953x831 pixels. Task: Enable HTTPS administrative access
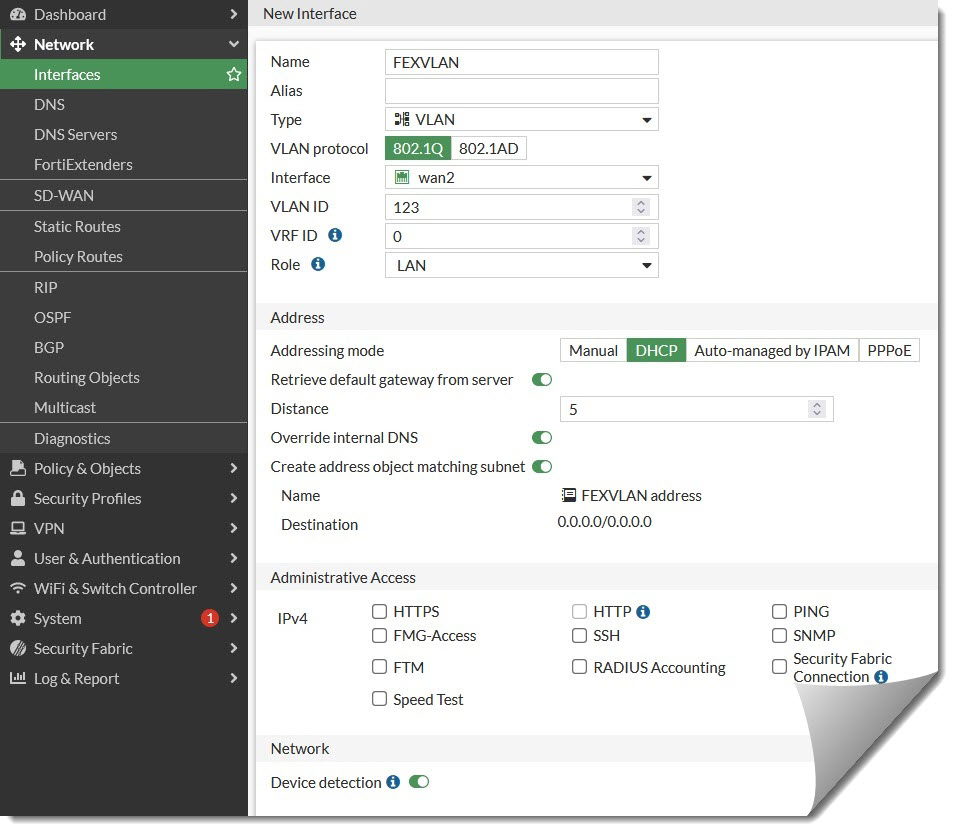coord(379,611)
